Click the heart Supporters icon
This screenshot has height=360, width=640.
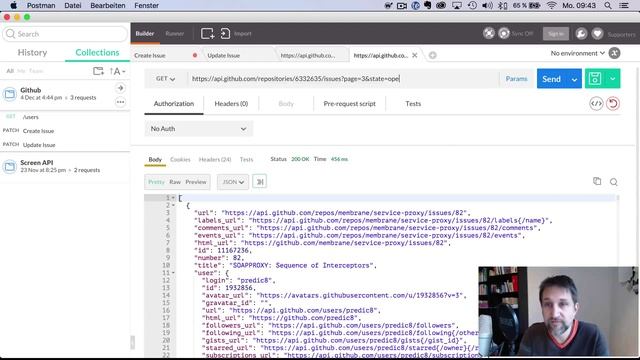[x=597, y=33]
